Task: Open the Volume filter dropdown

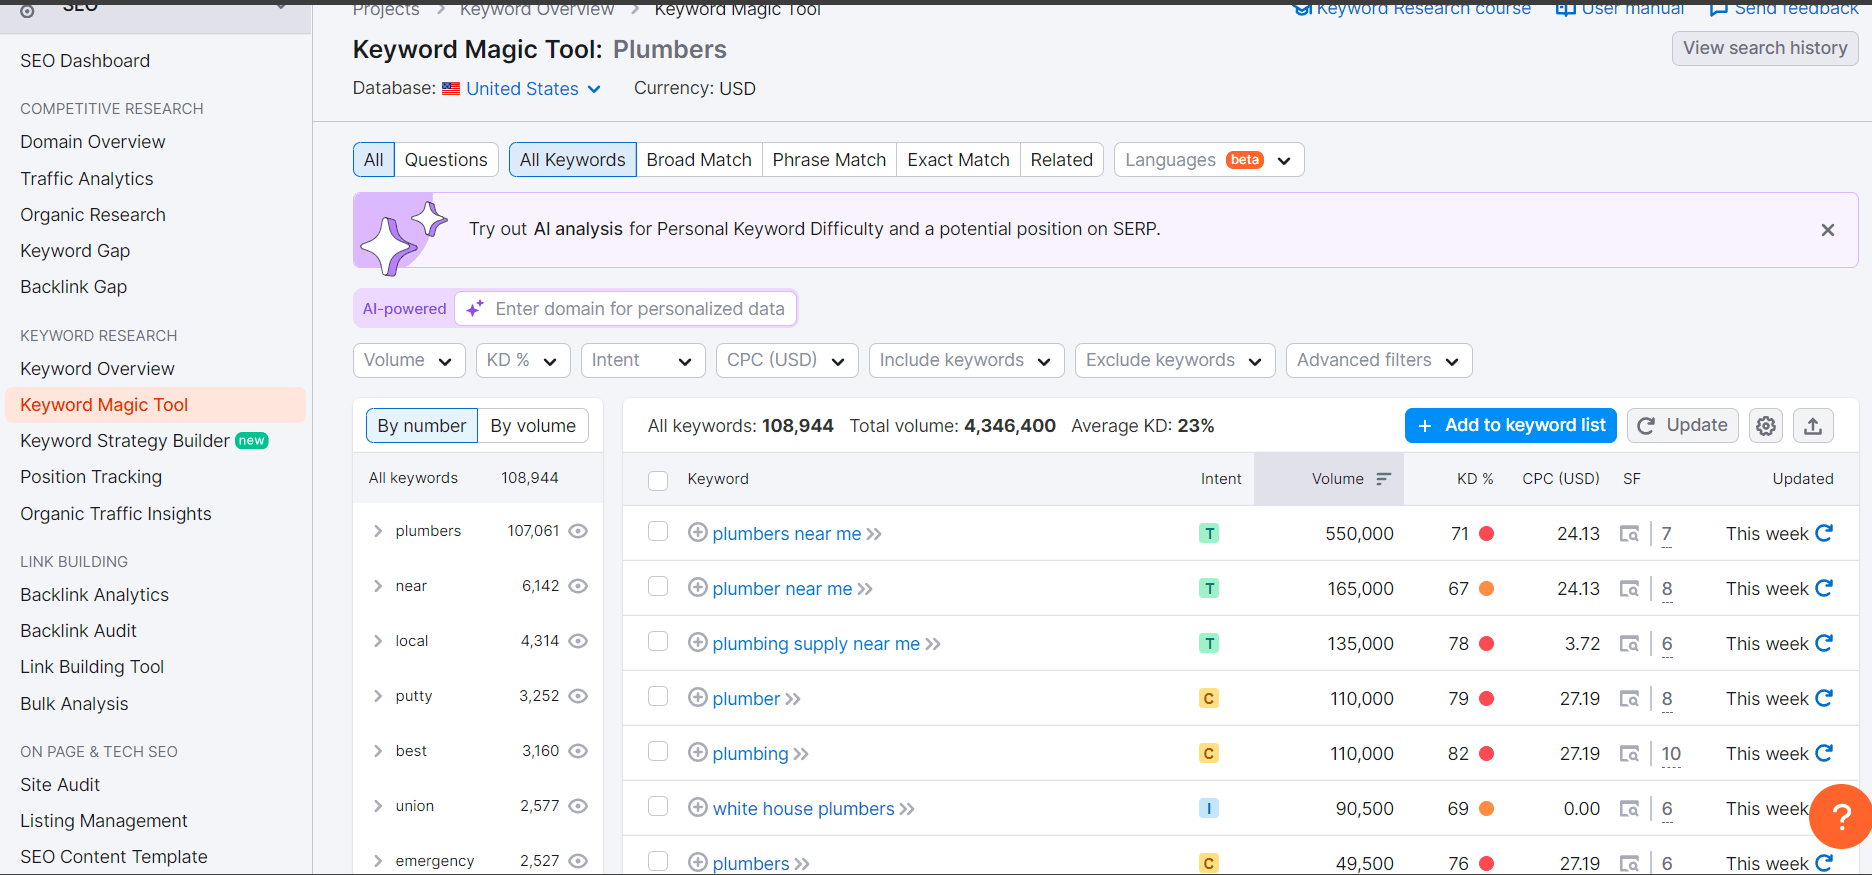Action: 409,360
